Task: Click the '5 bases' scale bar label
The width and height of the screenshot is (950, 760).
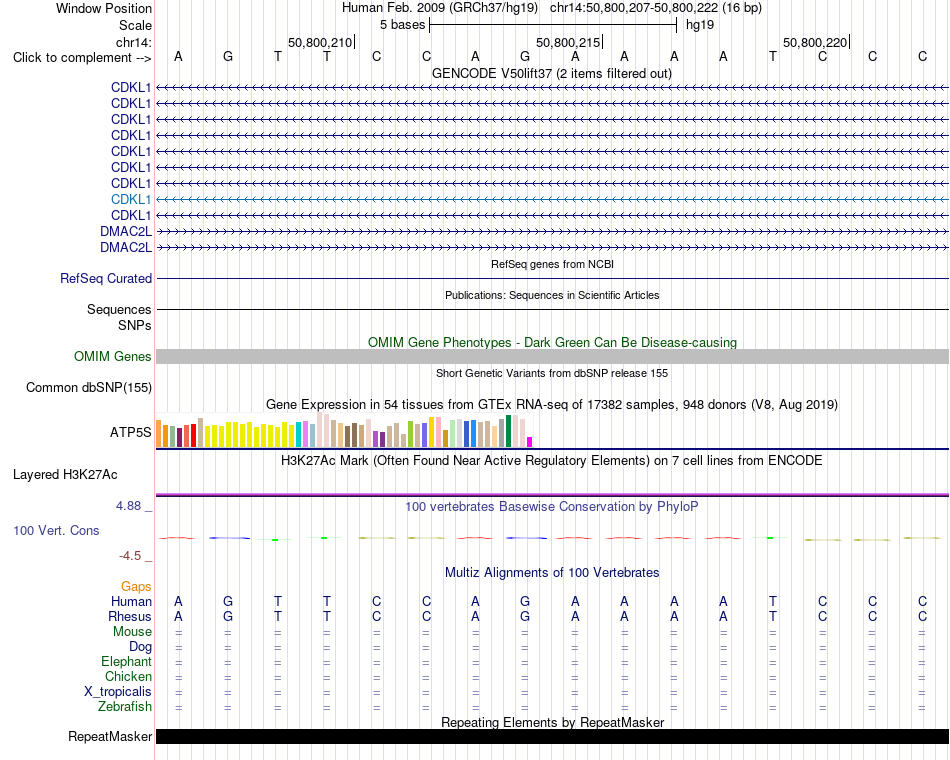Action: pos(402,25)
